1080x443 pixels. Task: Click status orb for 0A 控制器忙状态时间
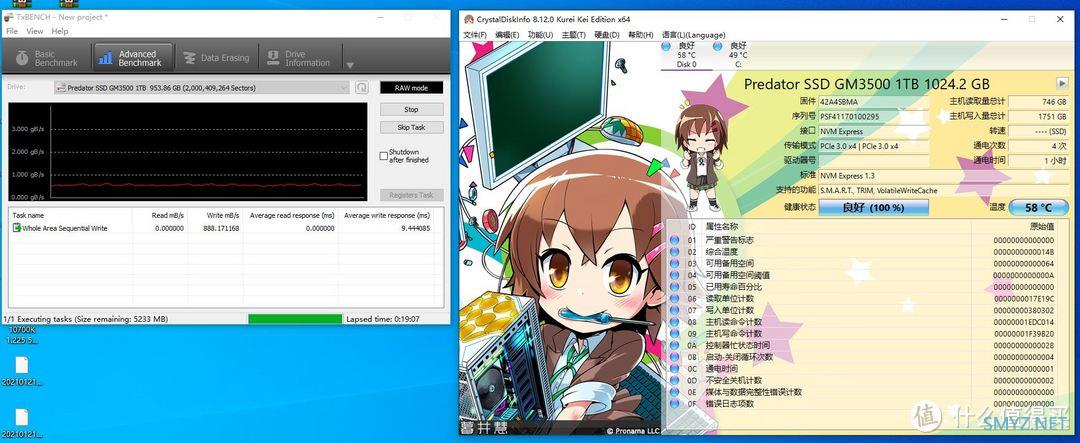[675, 345]
